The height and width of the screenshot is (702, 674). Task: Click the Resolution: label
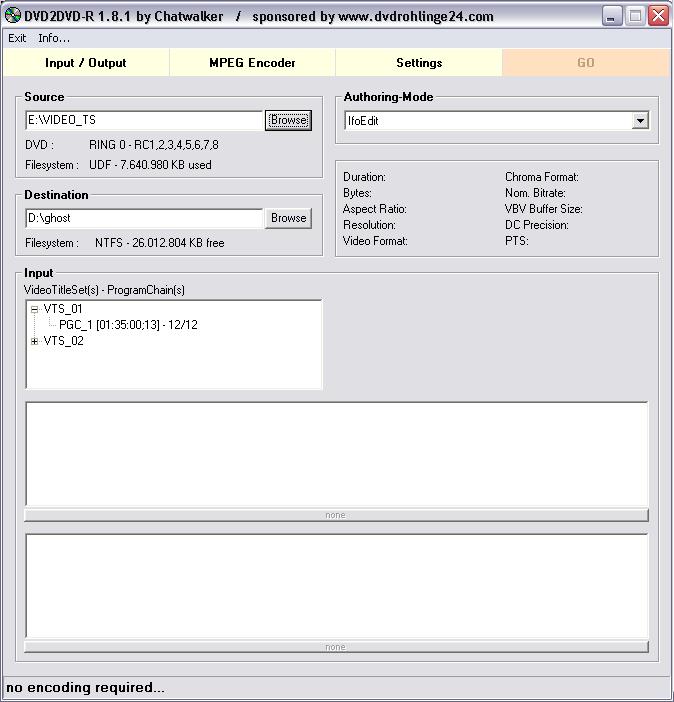(369, 225)
